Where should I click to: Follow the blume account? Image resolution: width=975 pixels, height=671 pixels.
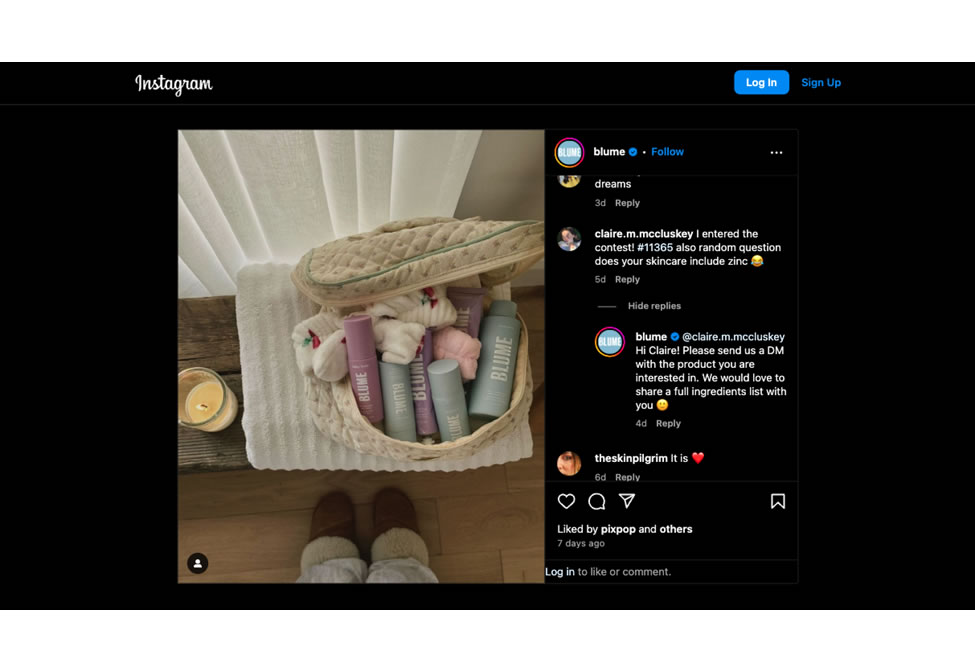pos(667,152)
